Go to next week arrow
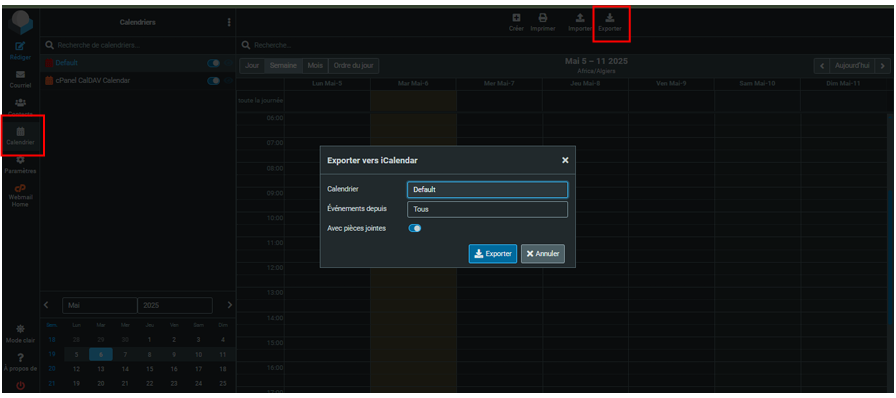This screenshot has width=896, height=398. 883,66
